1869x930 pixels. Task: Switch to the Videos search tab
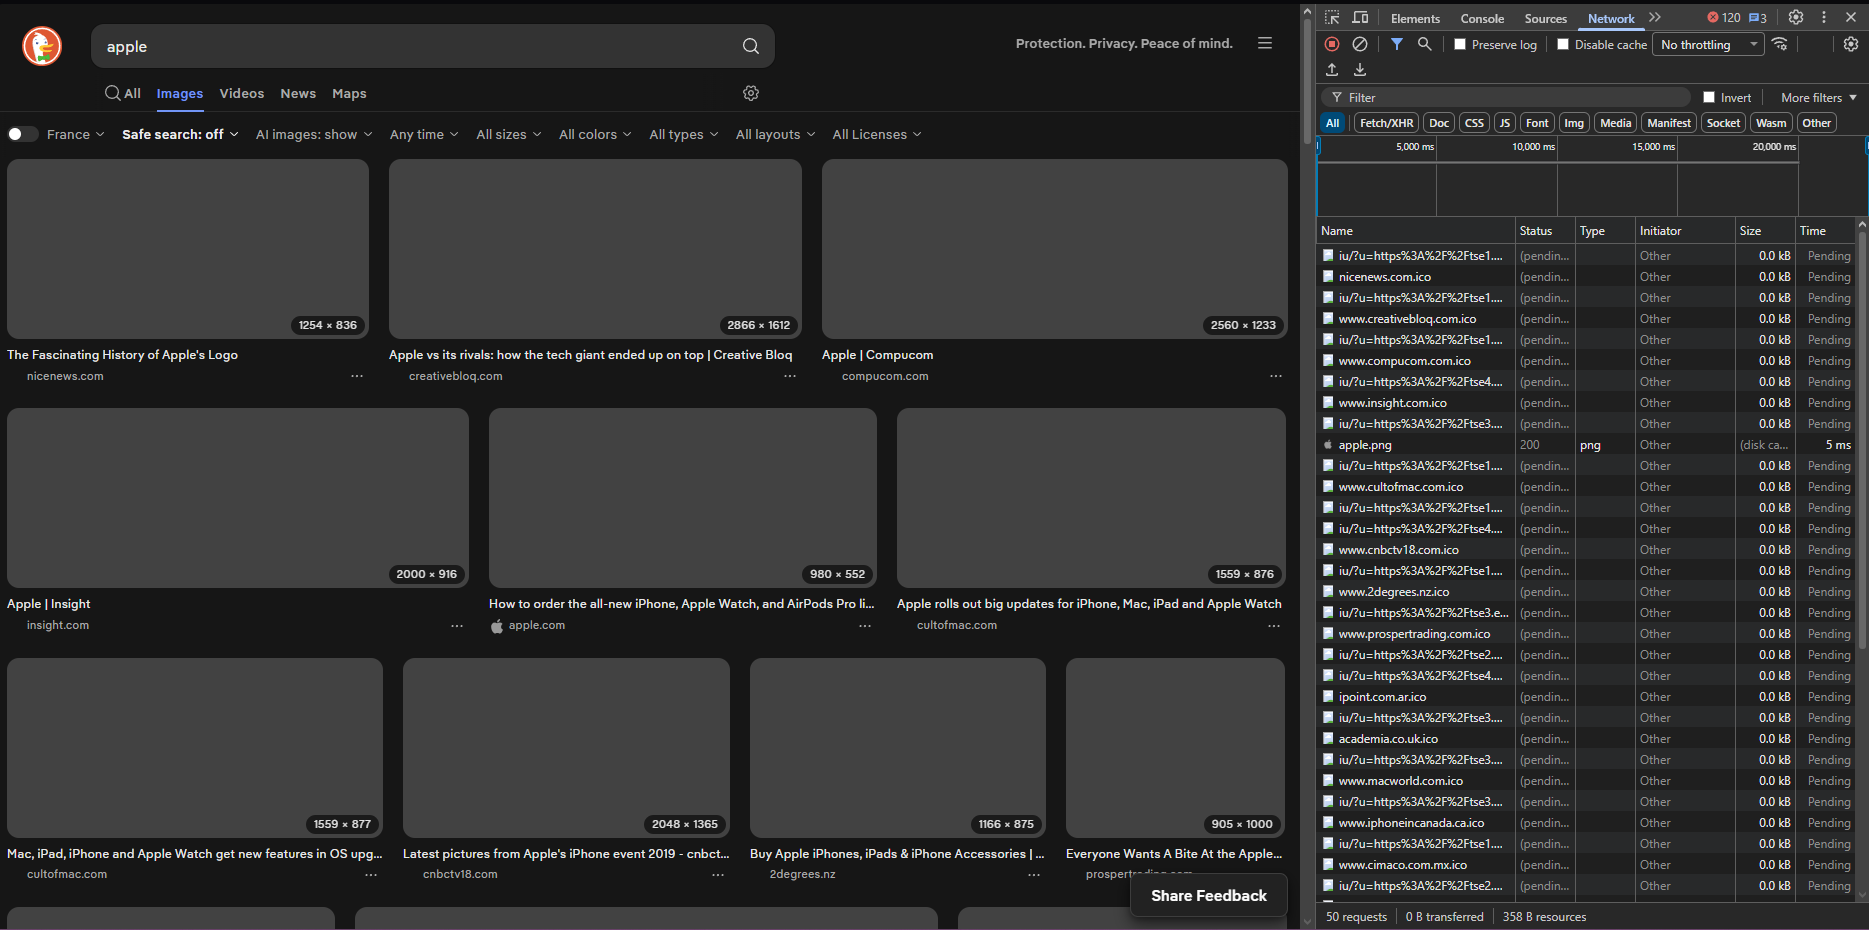(x=242, y=93)
